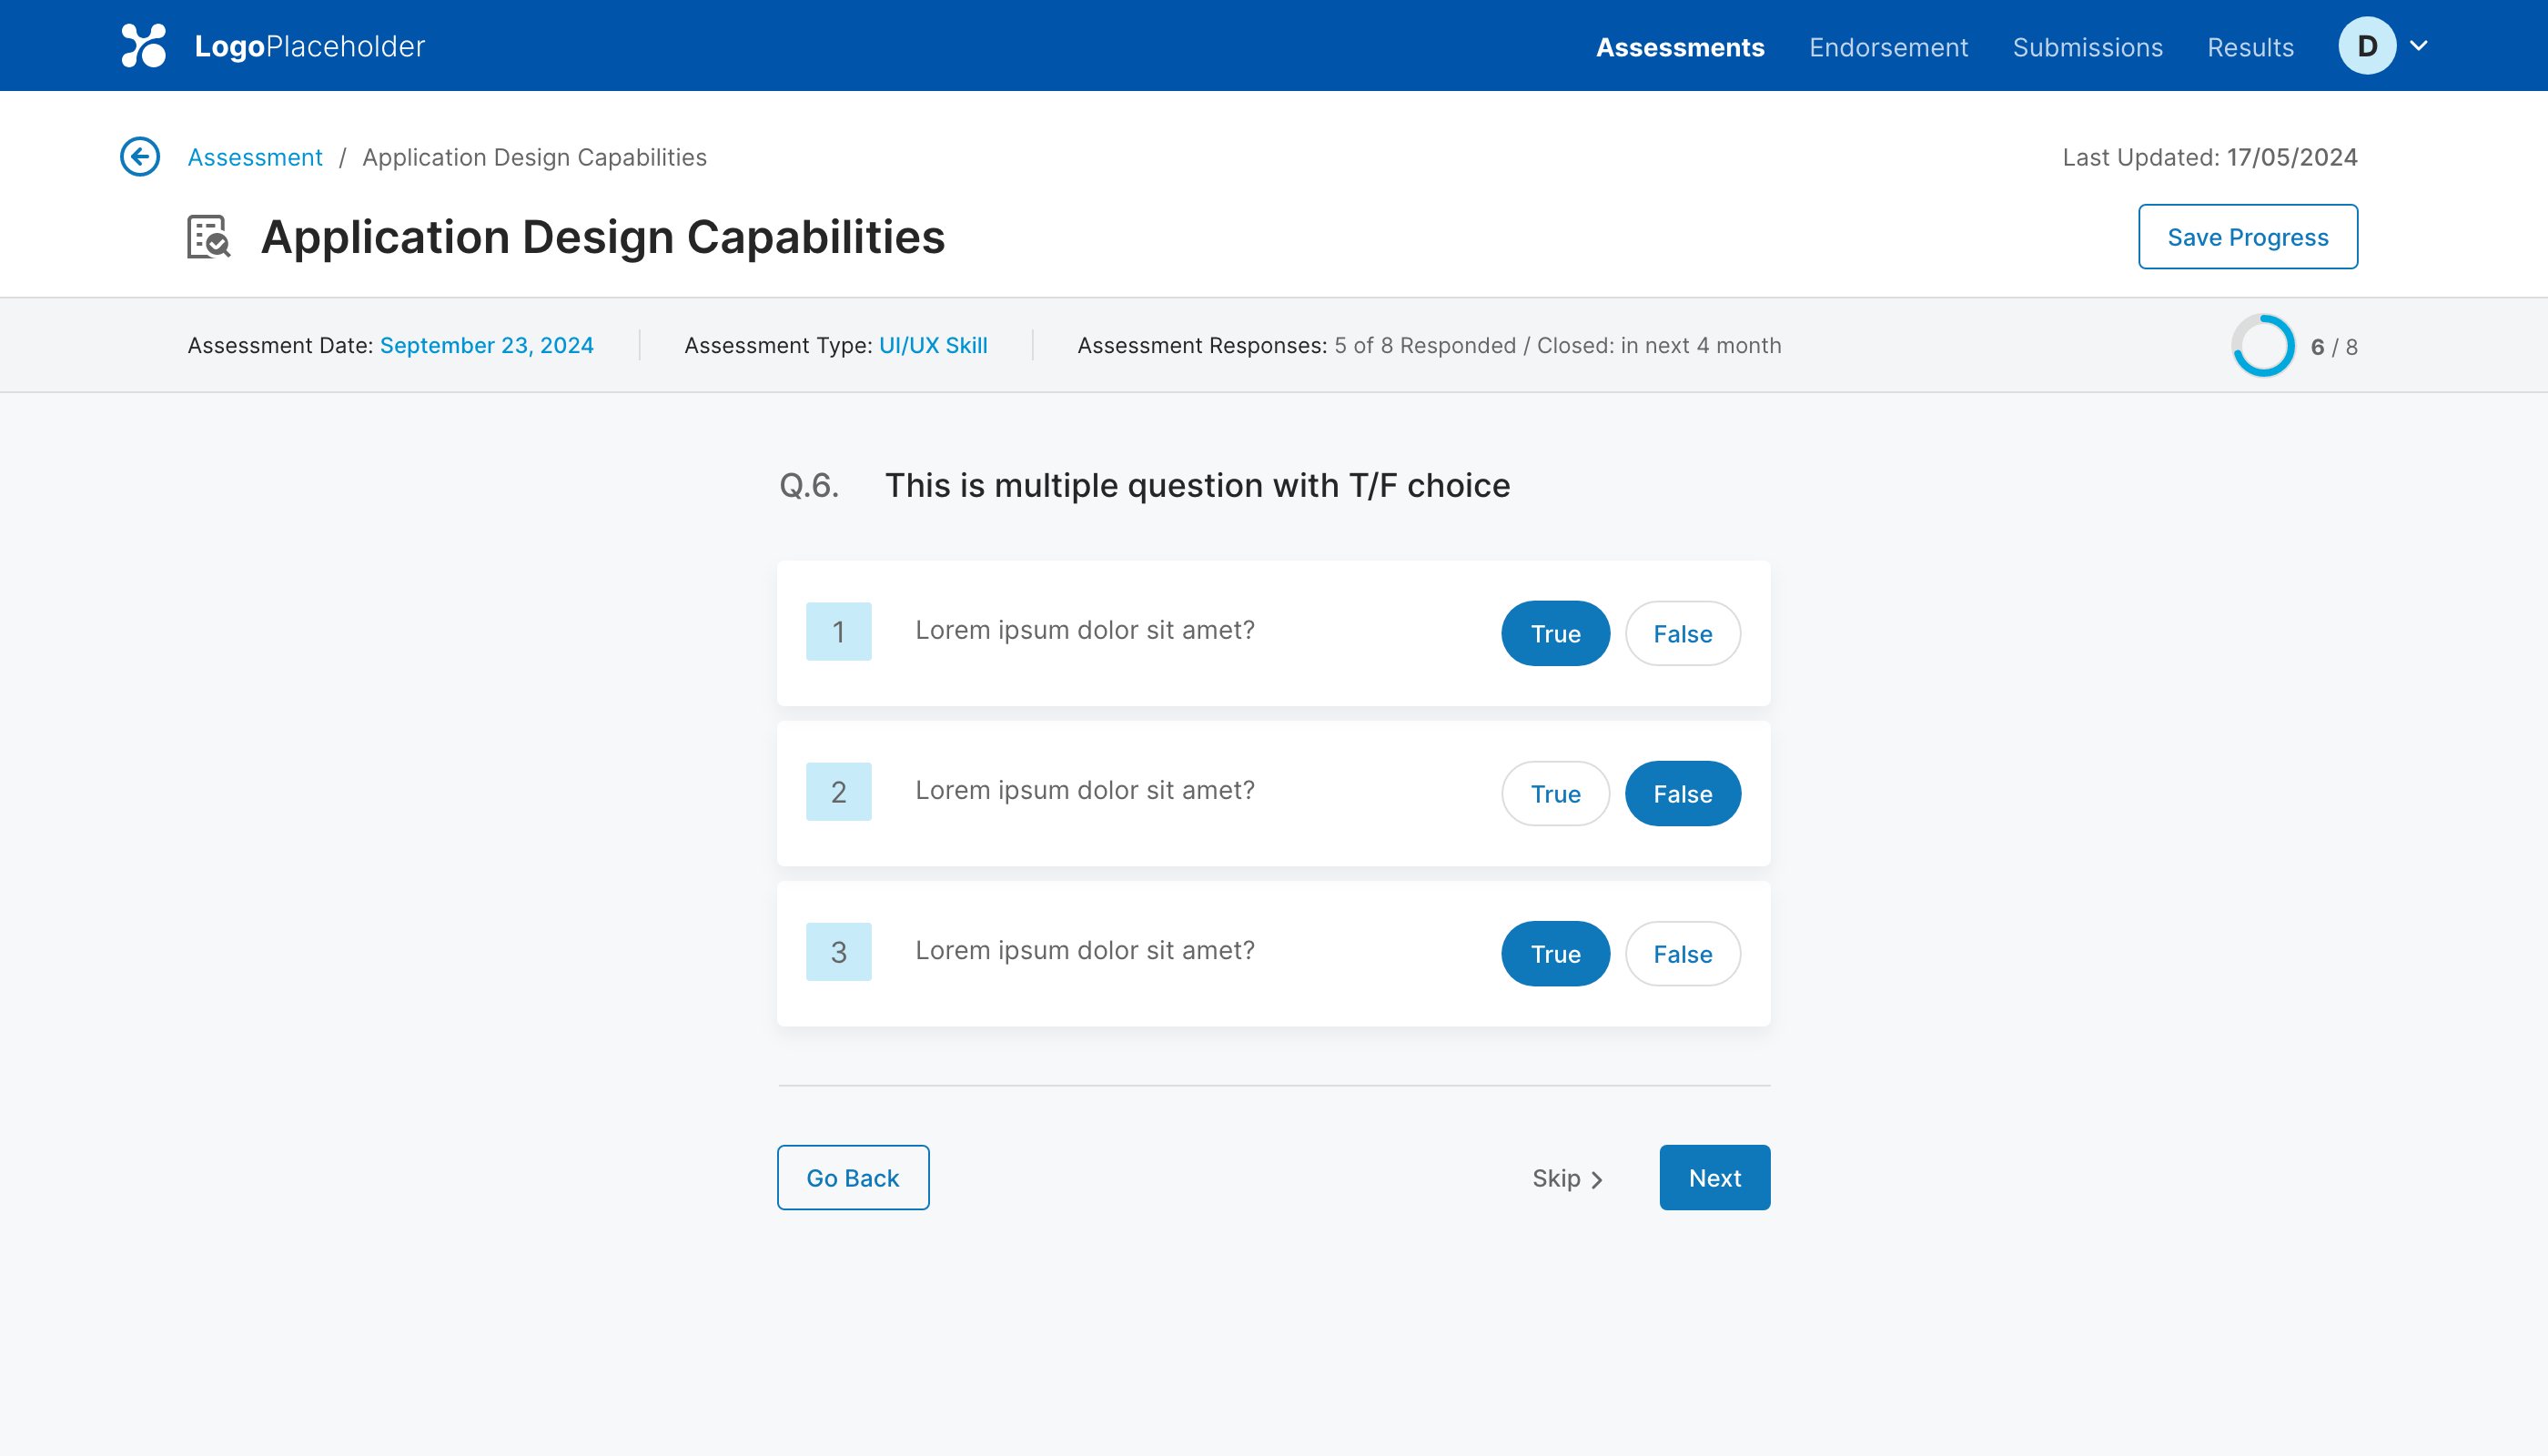Viewport: 2548px width, 1456px height.
Task: Click the LogoPlaceholder logo icon
Action: pyautogui.click(x=144, y=46)
